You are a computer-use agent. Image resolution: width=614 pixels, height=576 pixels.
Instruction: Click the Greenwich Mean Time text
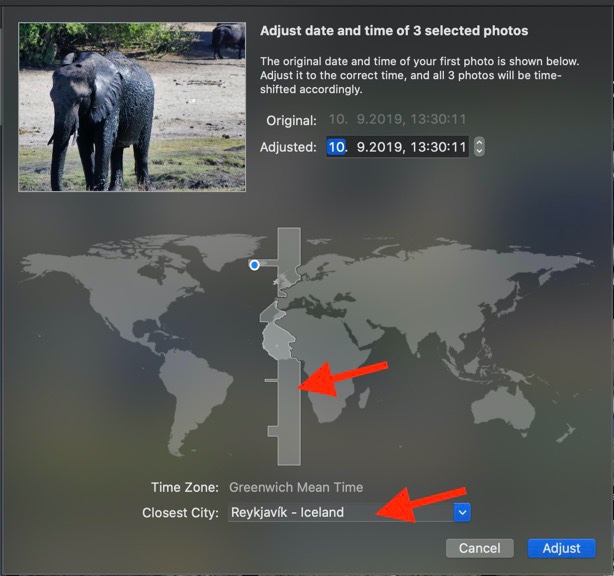296,488
